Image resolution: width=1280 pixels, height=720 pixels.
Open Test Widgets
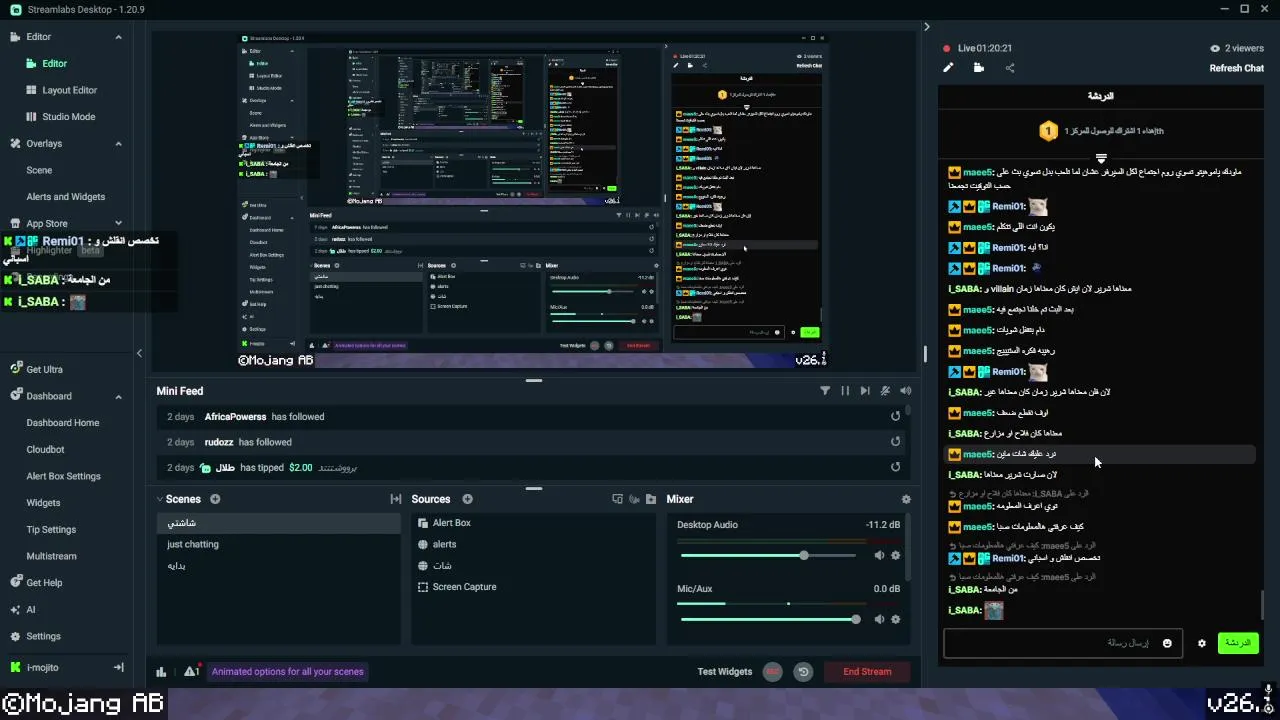point(724,672)
